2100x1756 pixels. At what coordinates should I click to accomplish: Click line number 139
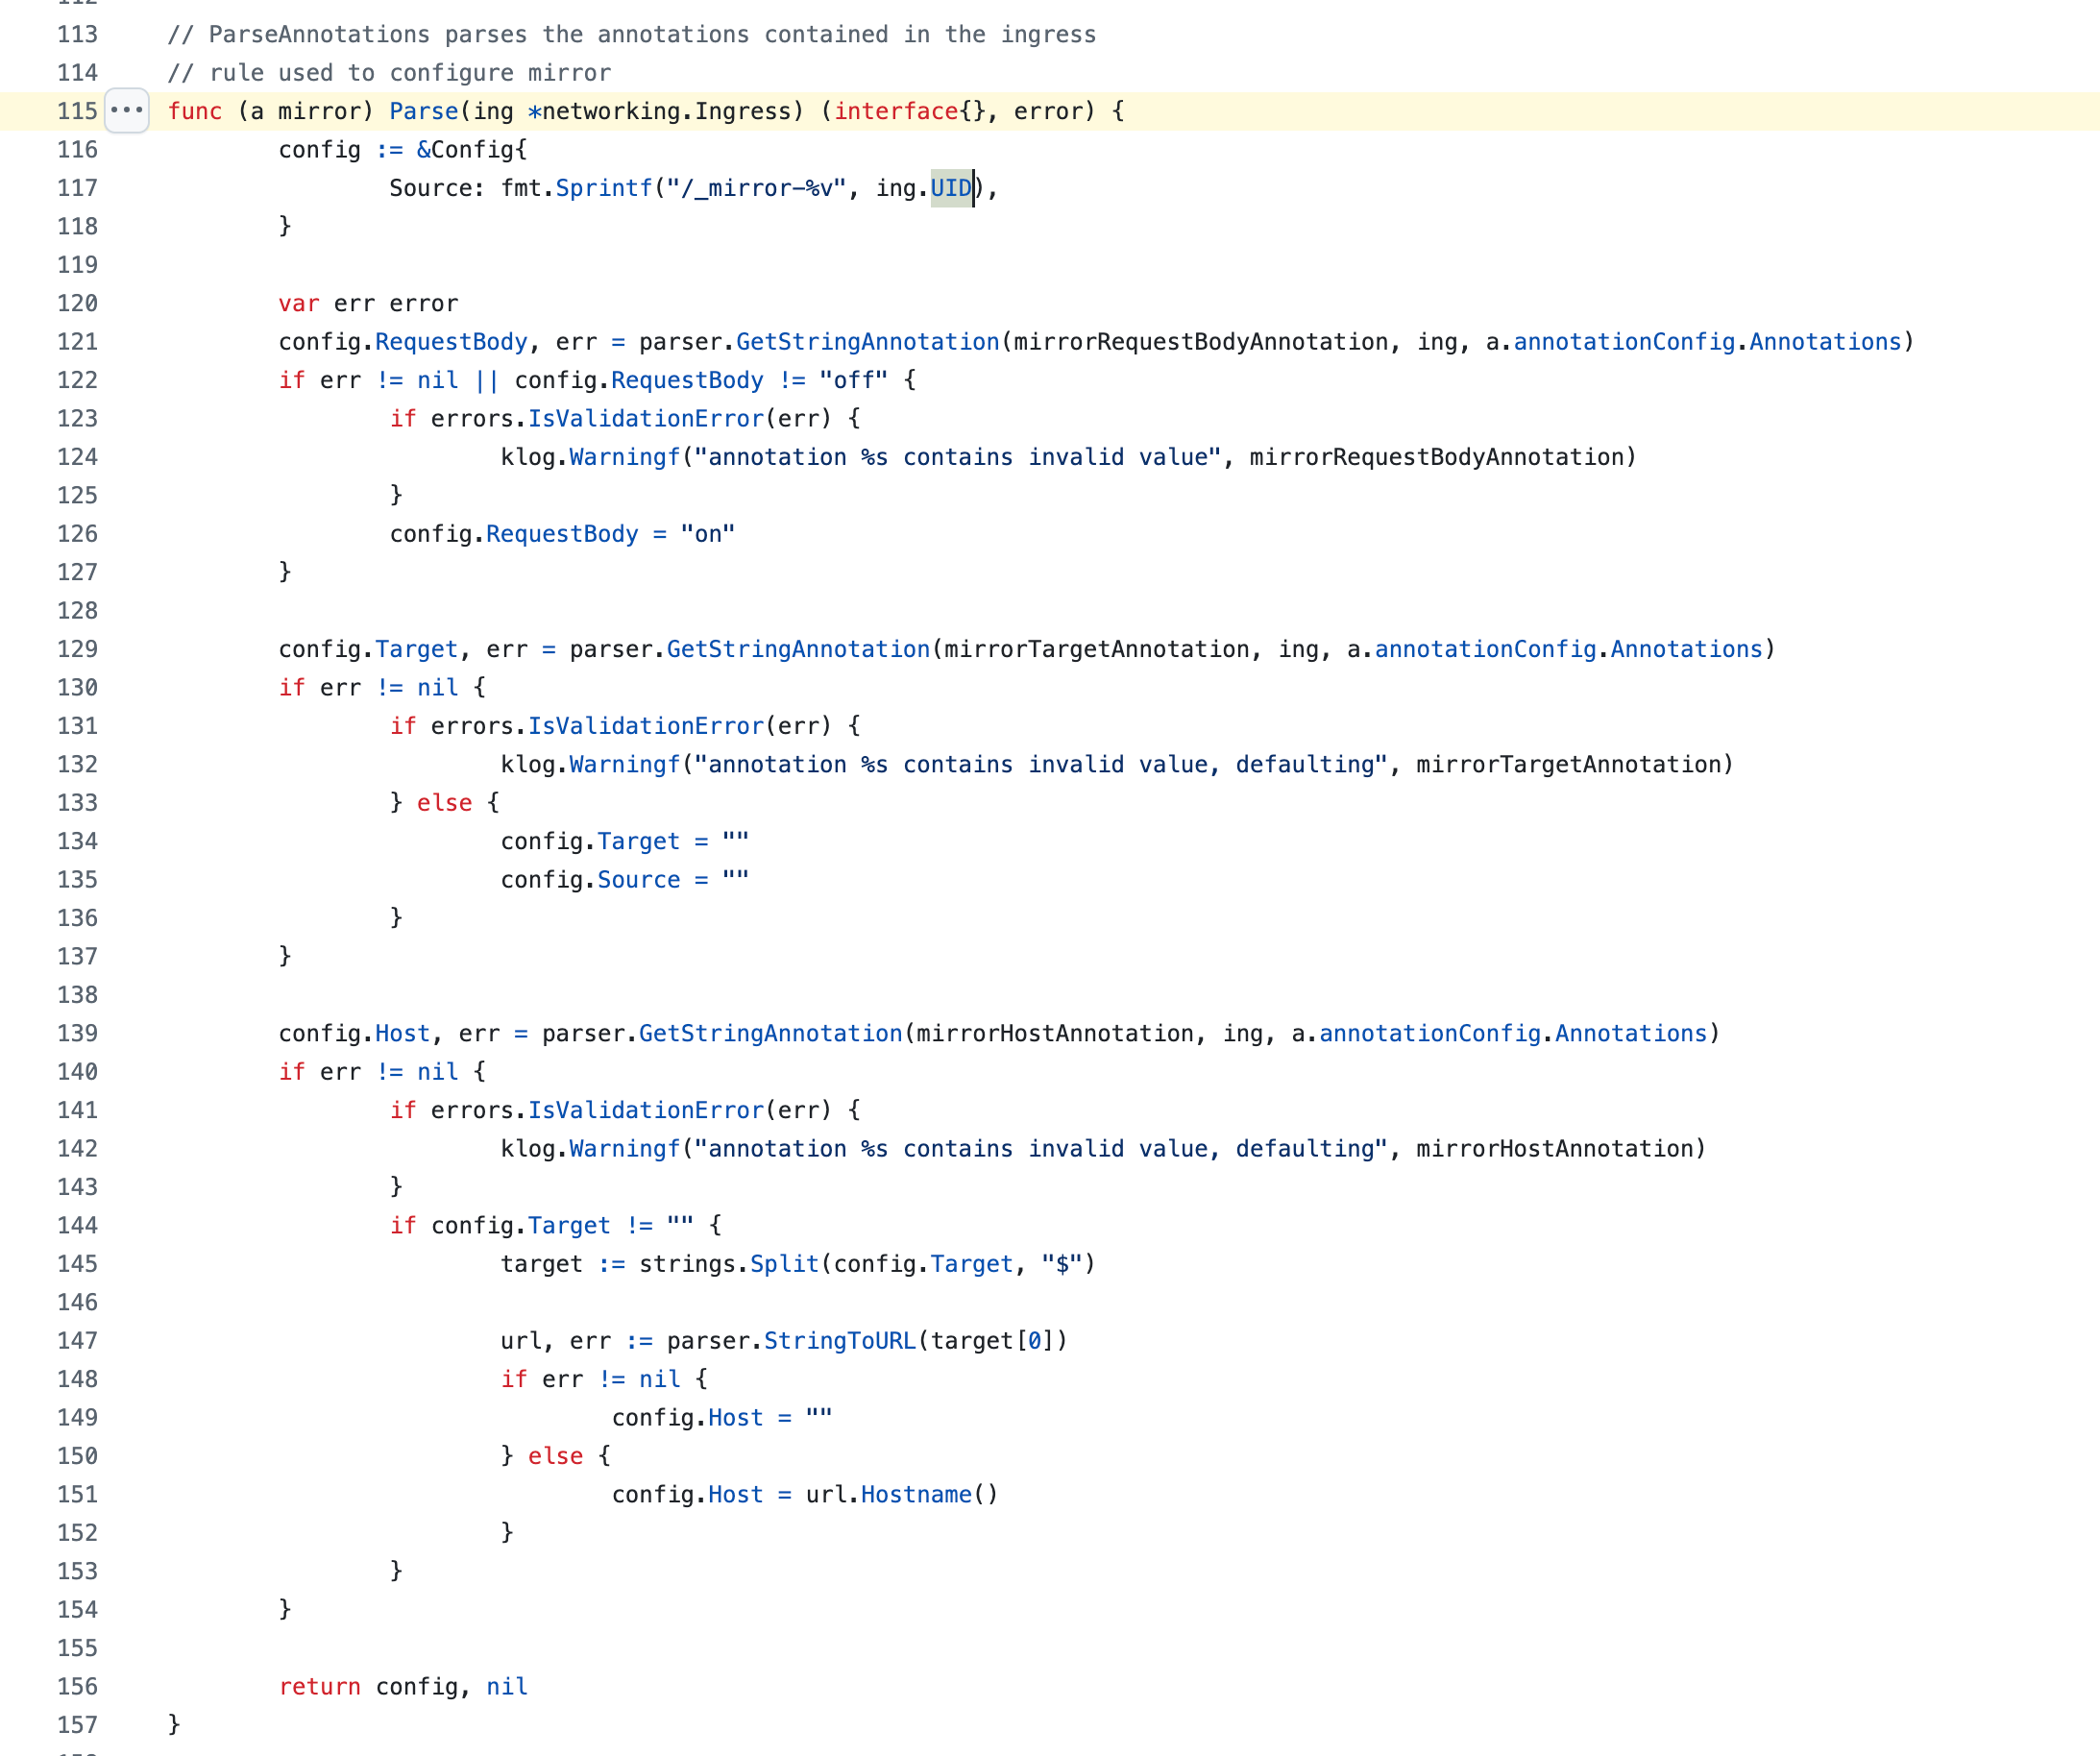tap(77, 1033)
